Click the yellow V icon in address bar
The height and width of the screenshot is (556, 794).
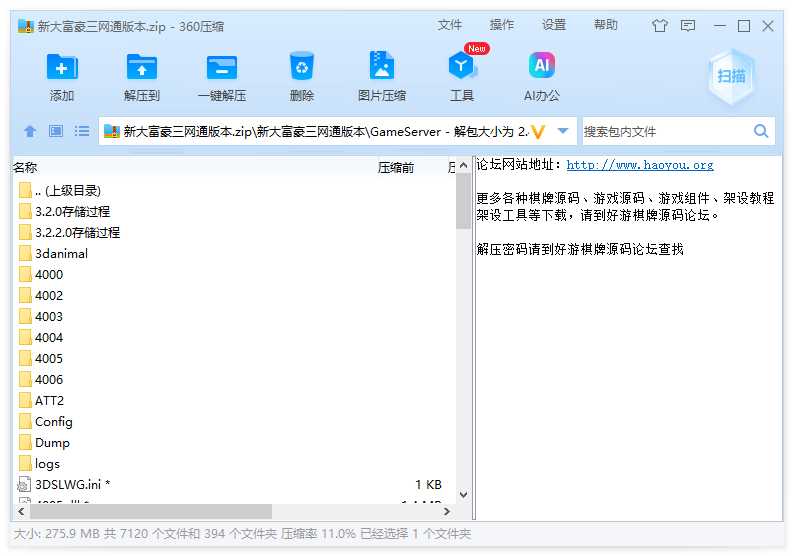point(538,132)
